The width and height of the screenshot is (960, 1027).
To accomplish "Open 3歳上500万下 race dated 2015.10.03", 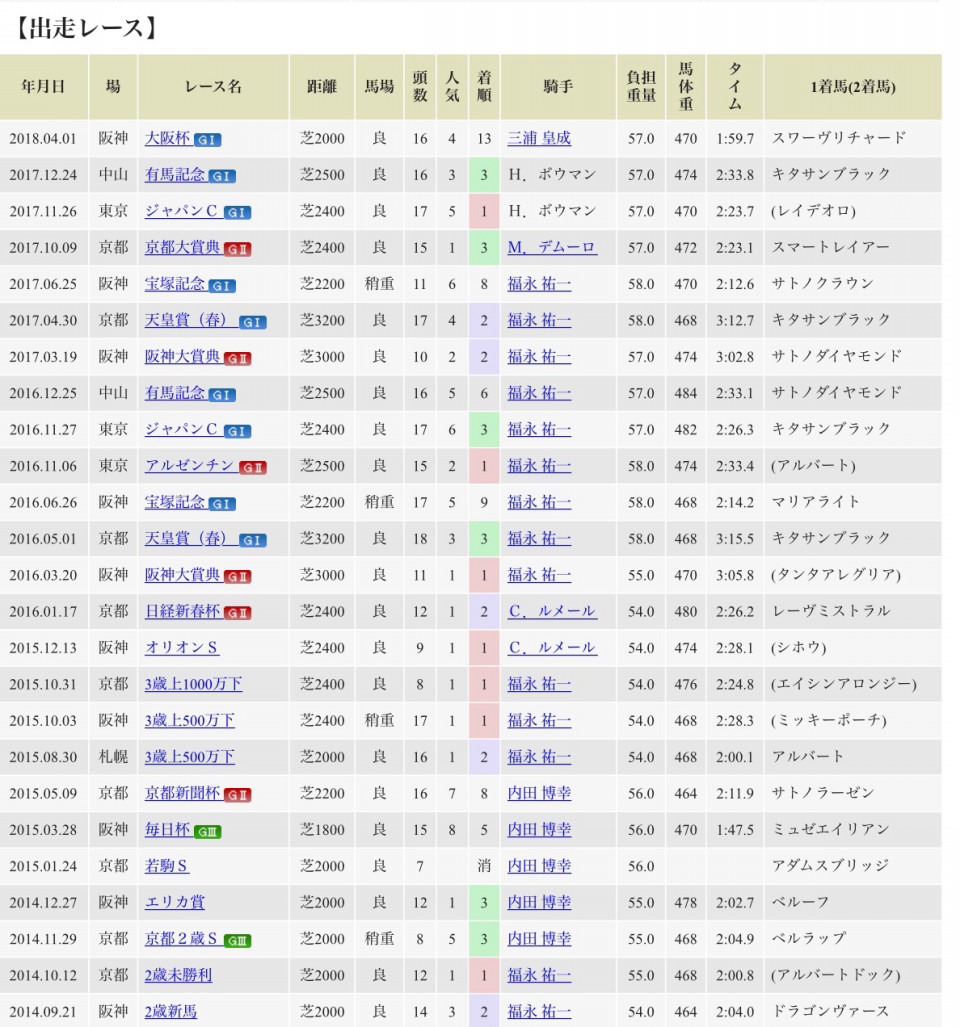I will pos(190,720).
